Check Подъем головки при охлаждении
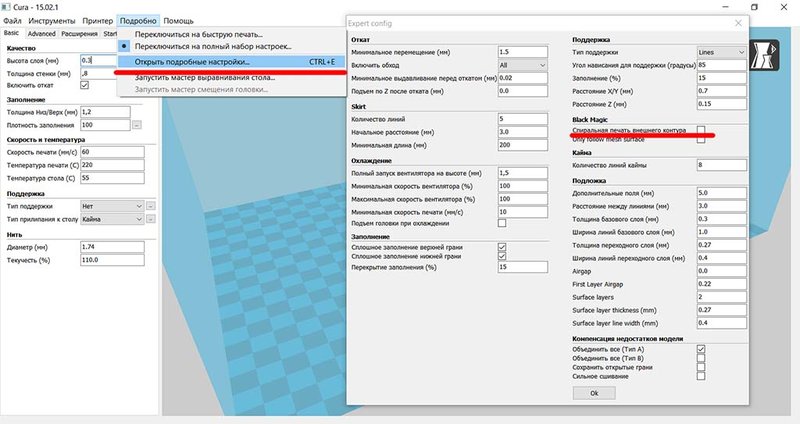 click(x=502, y=223)
